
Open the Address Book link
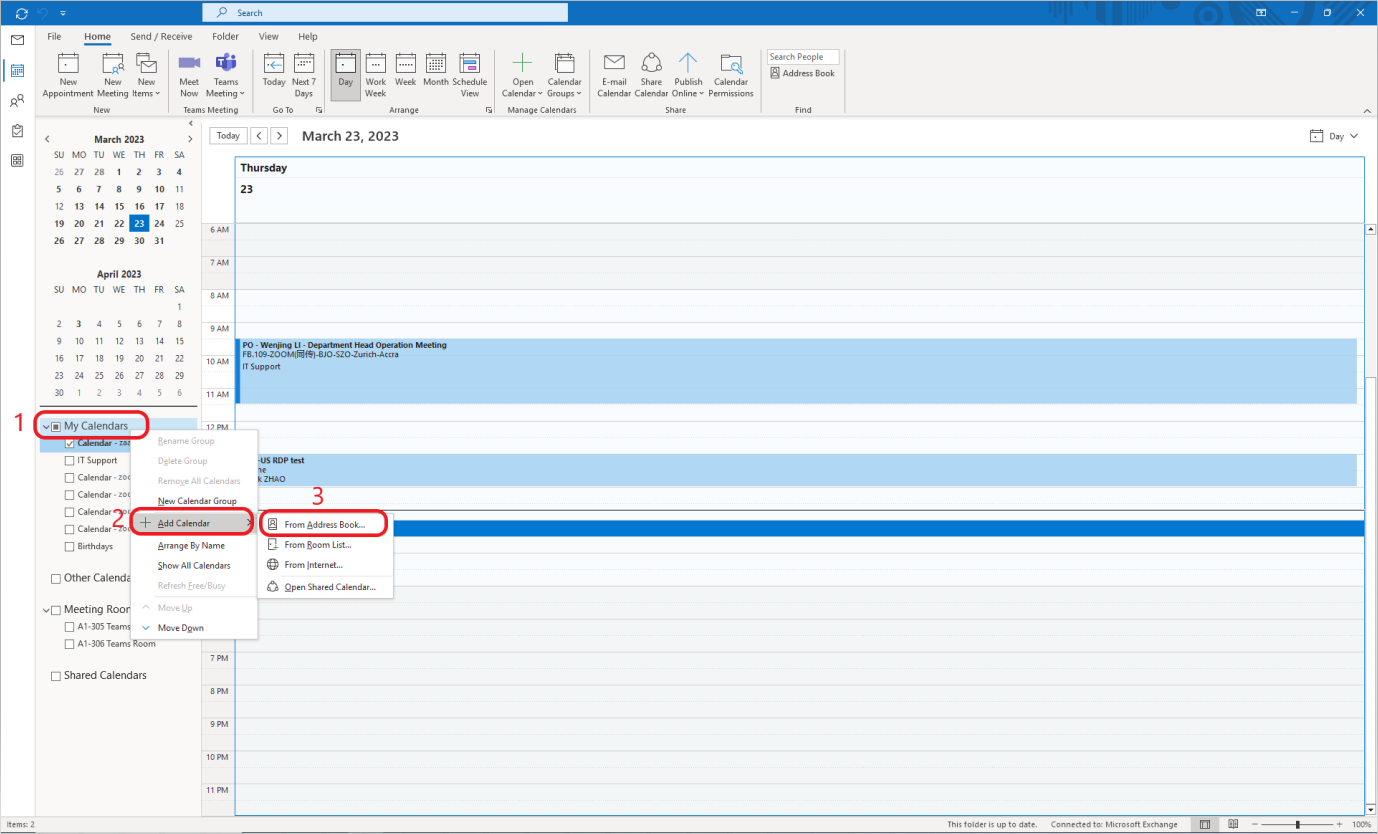[x=802, y=73]
